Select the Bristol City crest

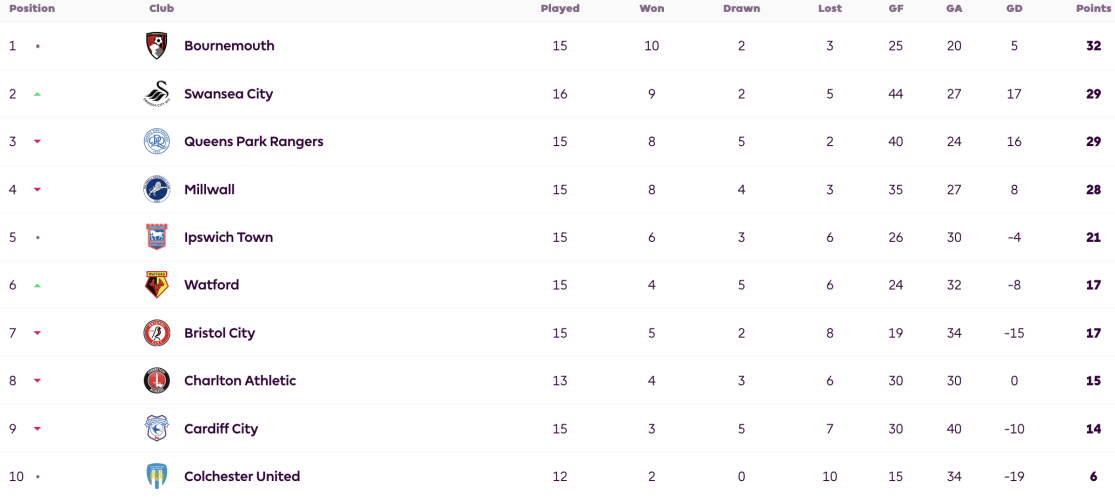click(156, 333)
